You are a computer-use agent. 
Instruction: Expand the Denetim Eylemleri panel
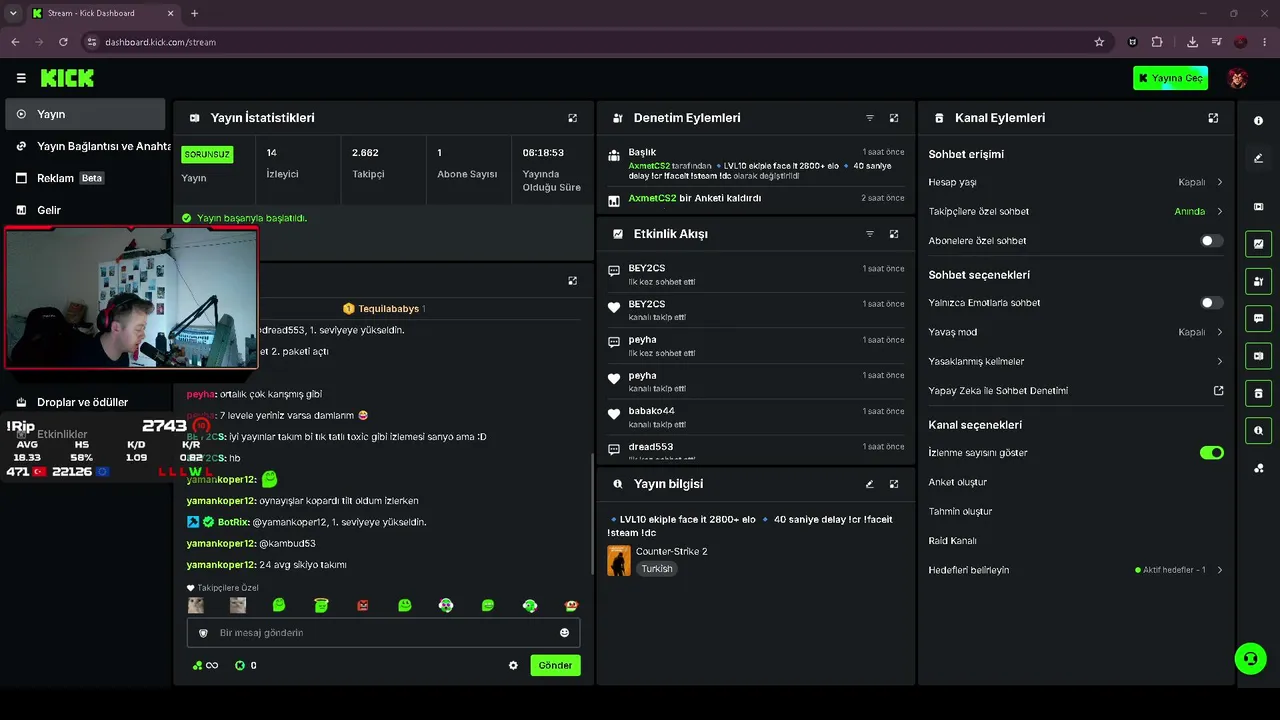tap(894, 118)
